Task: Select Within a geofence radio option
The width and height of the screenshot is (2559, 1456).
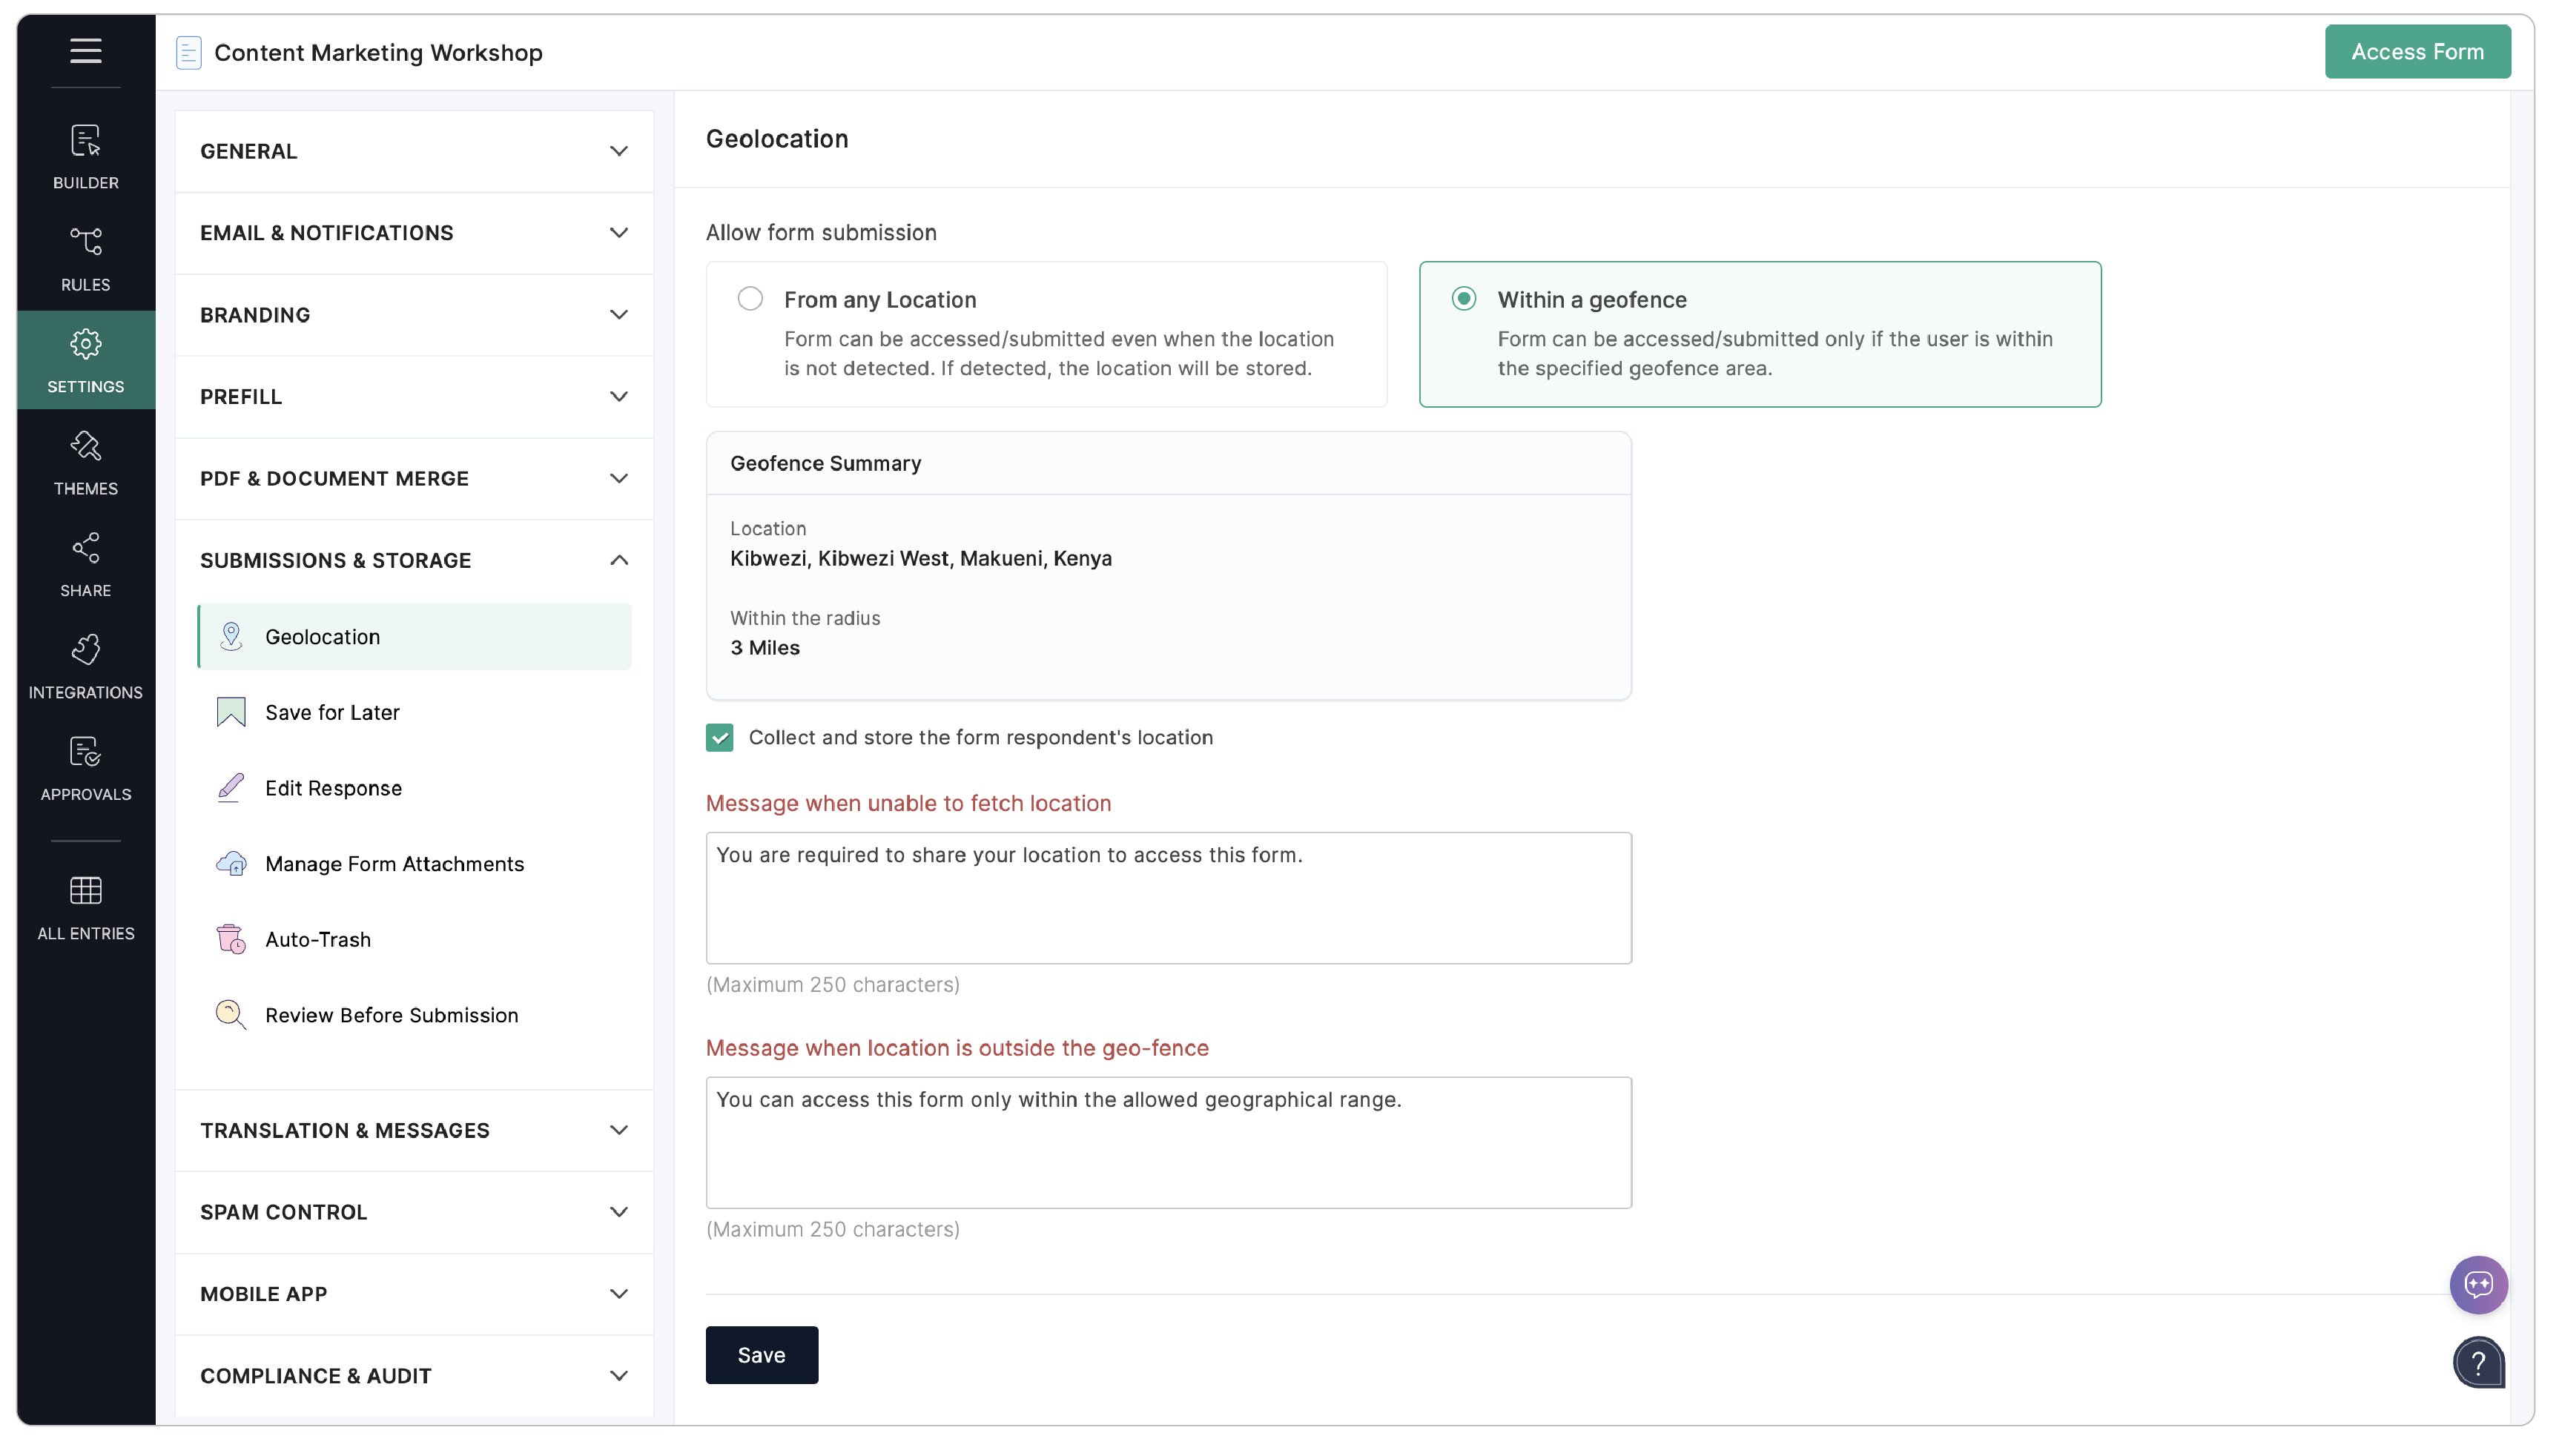Action: (x=1463, y=299)
